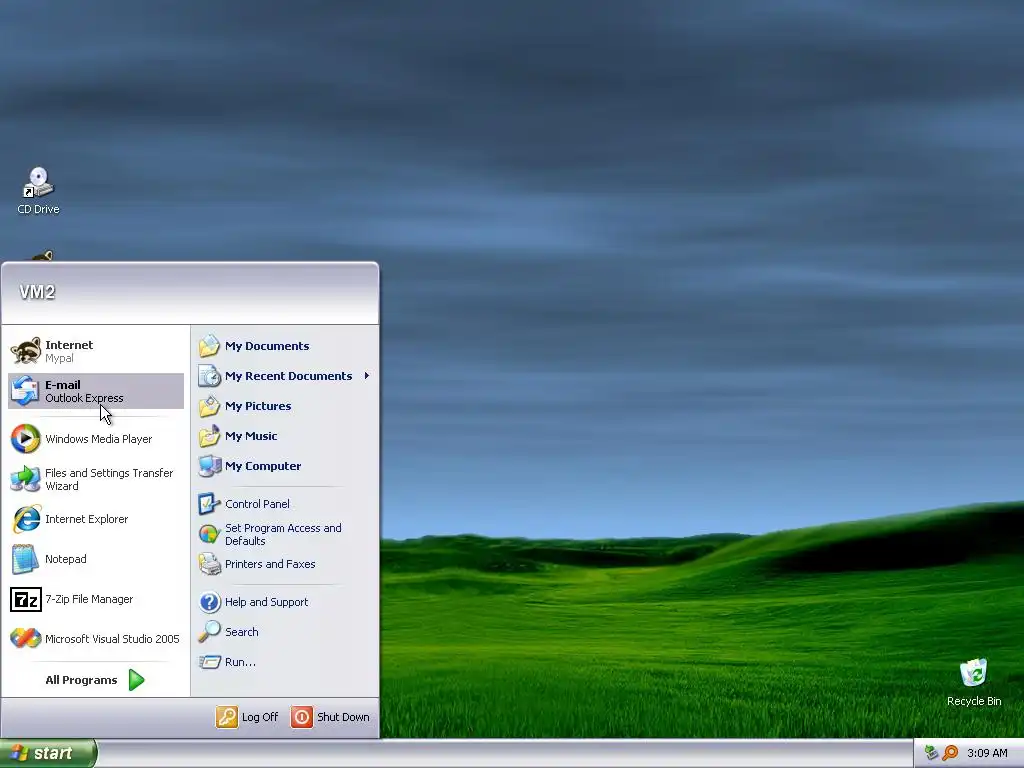Click the 3:09 AM clock
The height and width of the screenshot is (768, 1024).
987,753
